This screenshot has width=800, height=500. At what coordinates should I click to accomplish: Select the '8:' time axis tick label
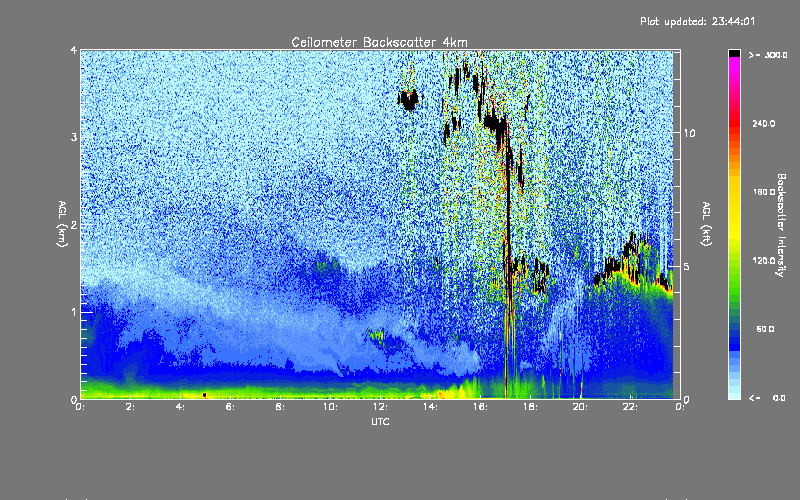tap(281, 407)
